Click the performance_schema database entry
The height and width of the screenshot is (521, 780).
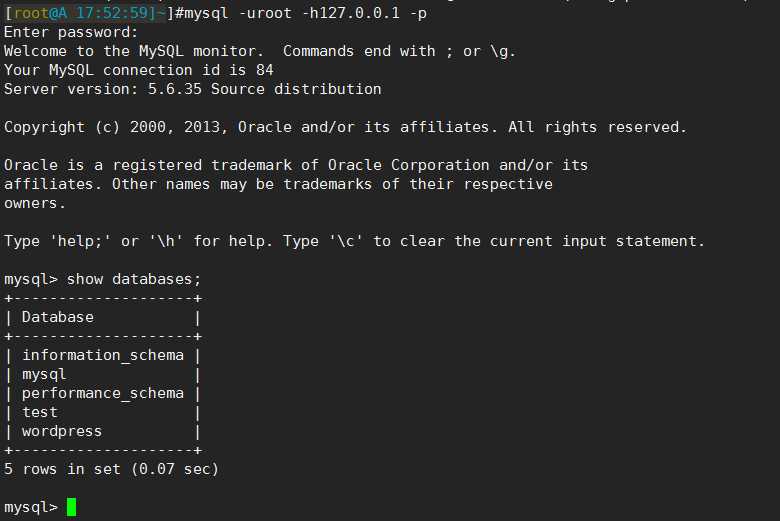[103, 394]
